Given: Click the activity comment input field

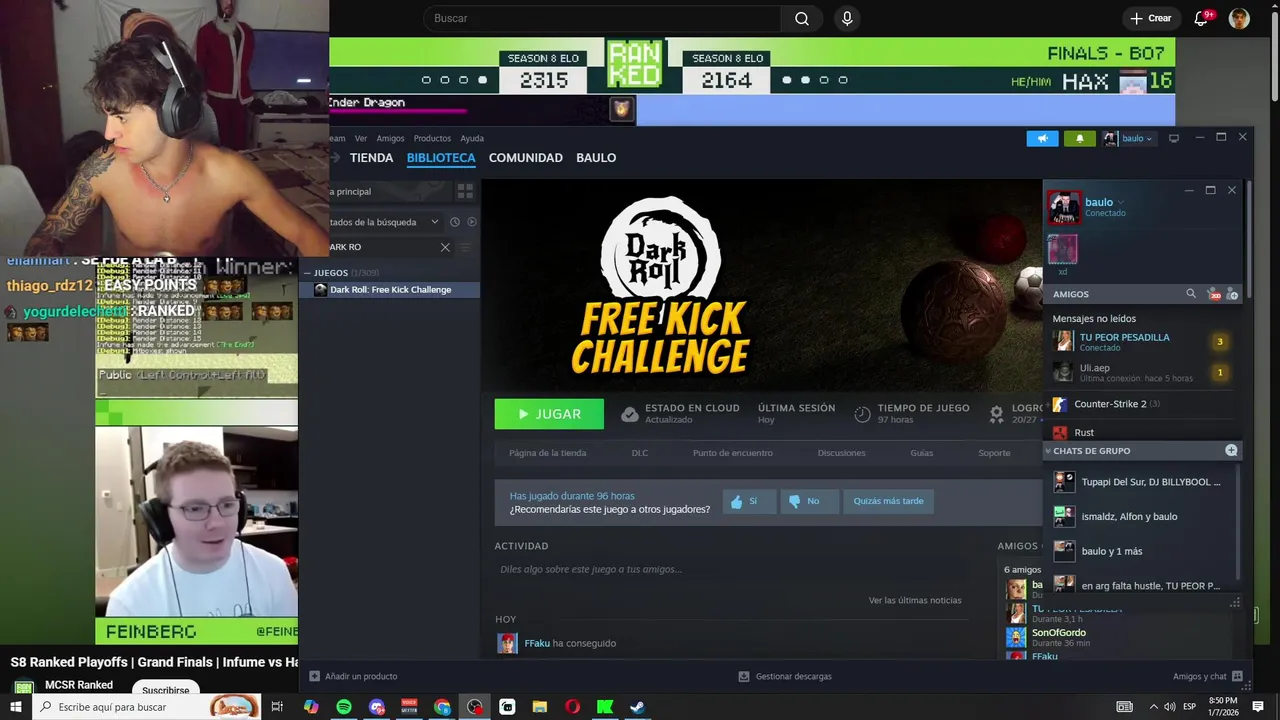Looking at the screenshot, I should tap(732, 569).
